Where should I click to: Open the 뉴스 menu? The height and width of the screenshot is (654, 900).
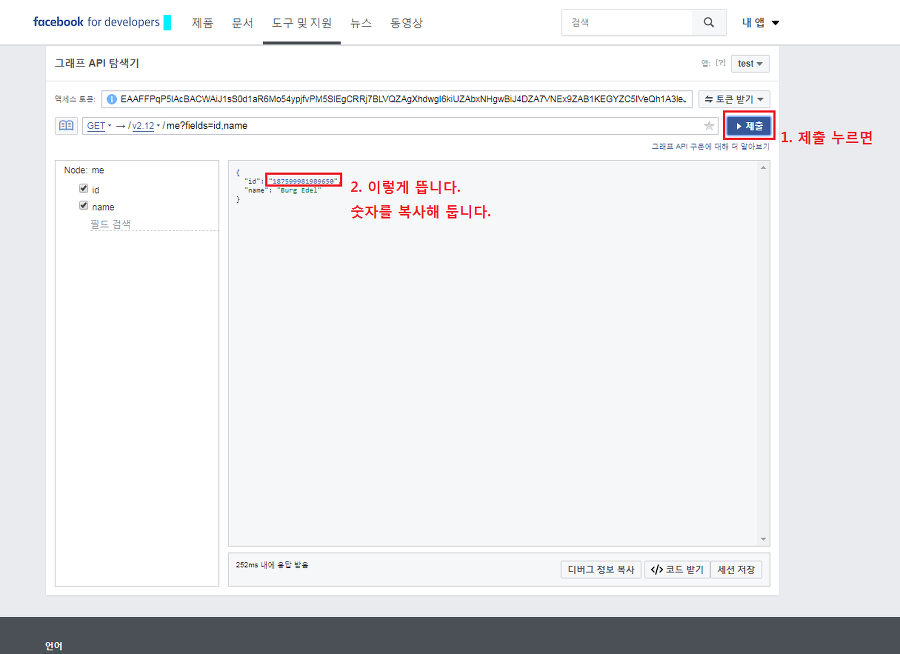pos(361,22)
